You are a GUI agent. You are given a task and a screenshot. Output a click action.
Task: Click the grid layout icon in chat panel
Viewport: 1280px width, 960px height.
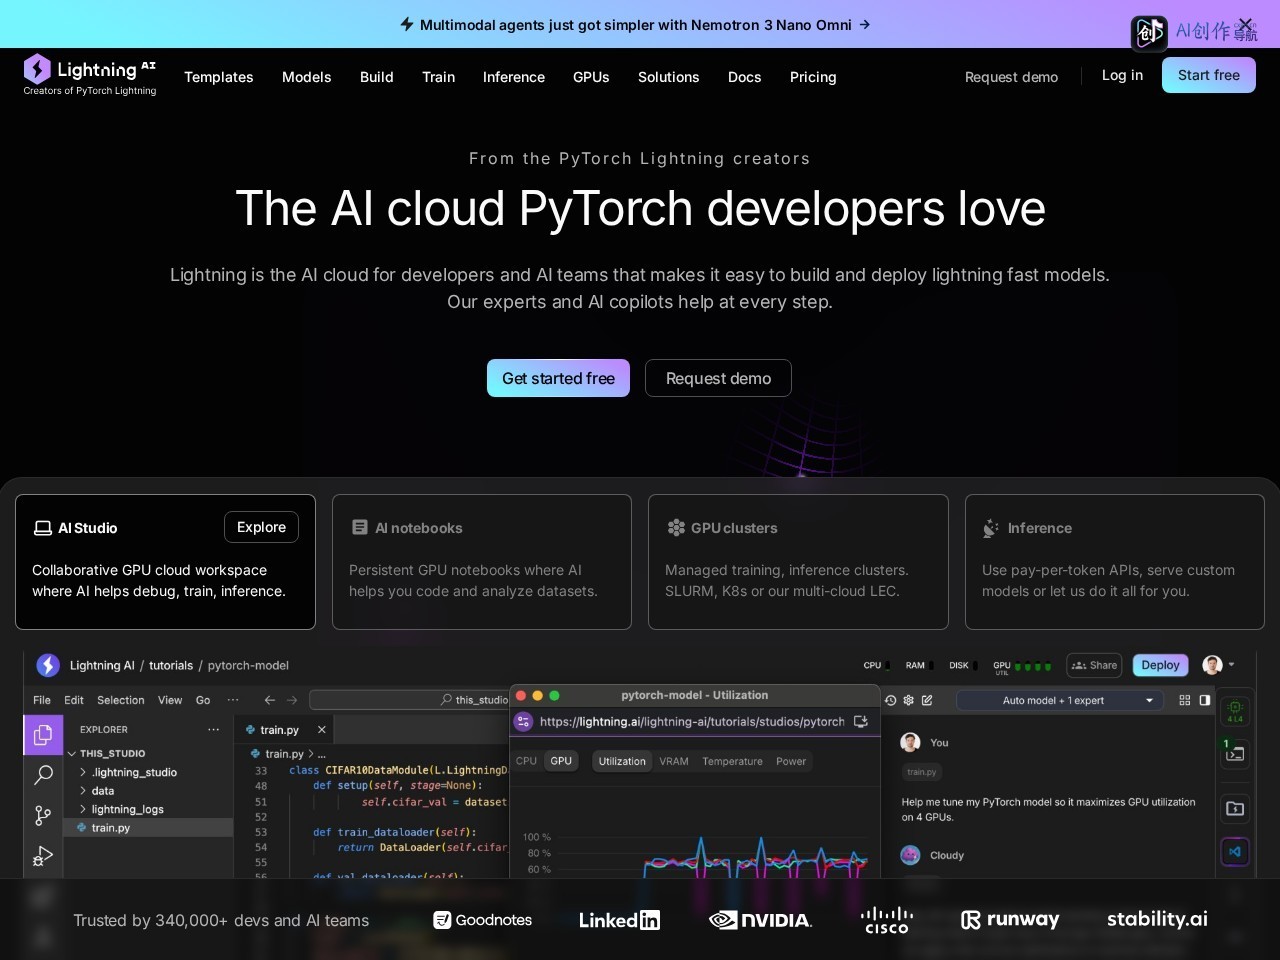pos(1185,700)
